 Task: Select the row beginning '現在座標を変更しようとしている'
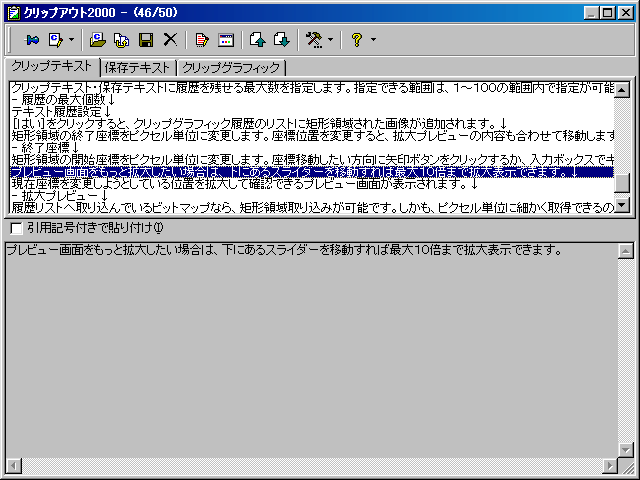tap(312, 184)
